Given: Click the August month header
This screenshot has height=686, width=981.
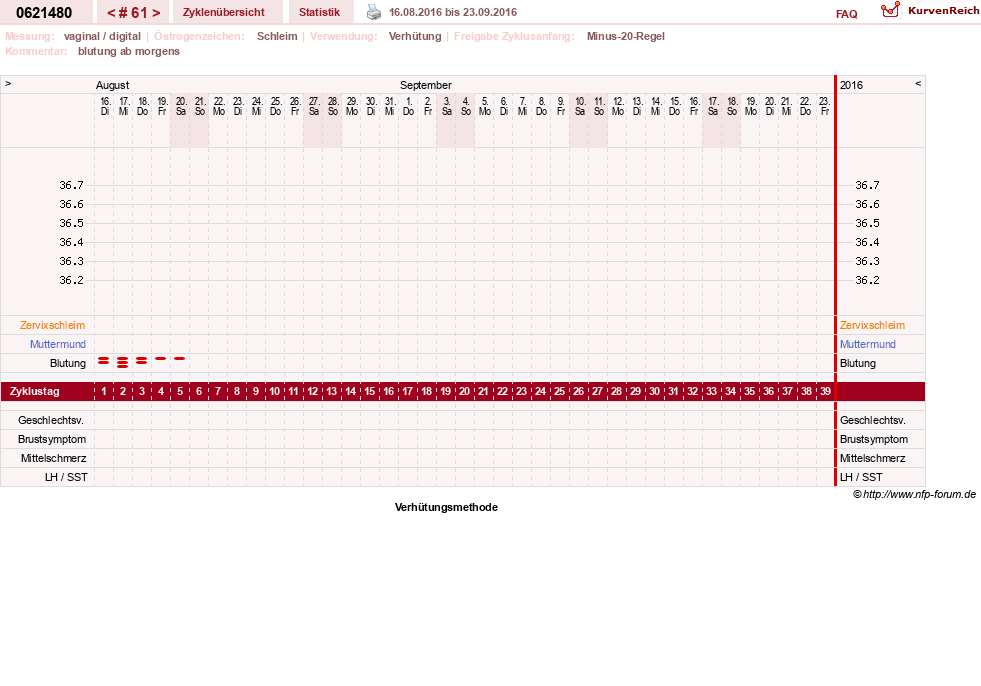Looking at the screenshot, I should point(112,85).
